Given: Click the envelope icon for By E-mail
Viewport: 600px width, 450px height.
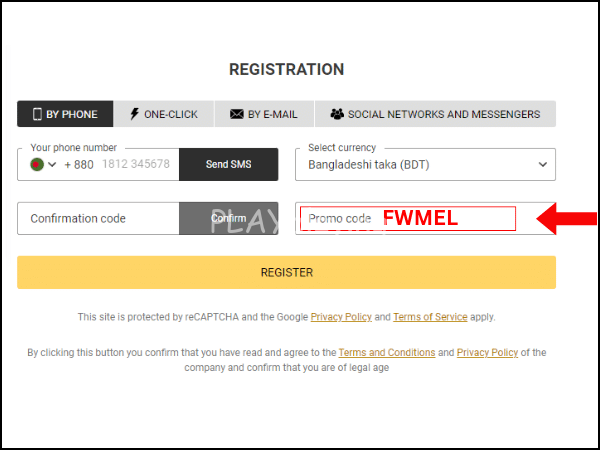Looking at the screenshot, I should (x=236, y=114).
